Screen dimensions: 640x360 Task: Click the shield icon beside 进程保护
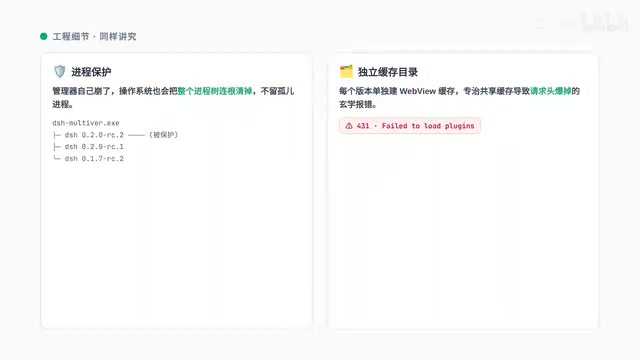click(x=60, y=71)
